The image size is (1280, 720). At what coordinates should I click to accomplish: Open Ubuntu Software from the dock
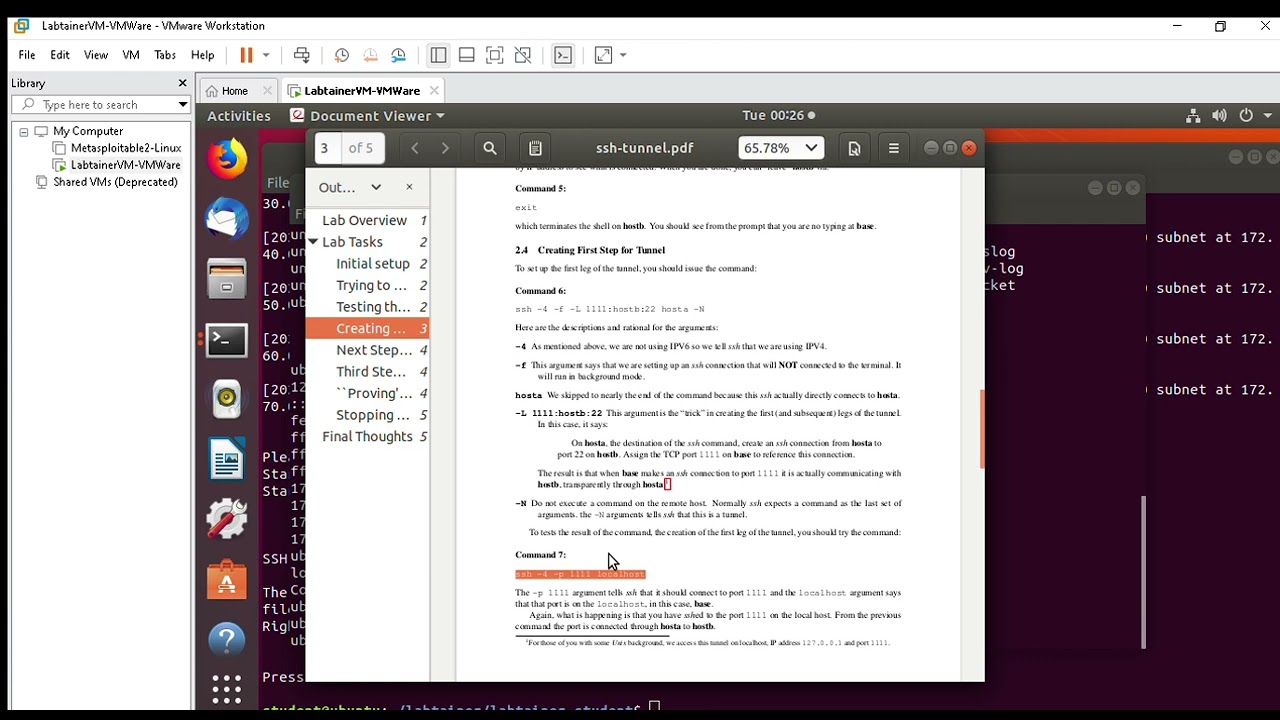tap(227, 580)
